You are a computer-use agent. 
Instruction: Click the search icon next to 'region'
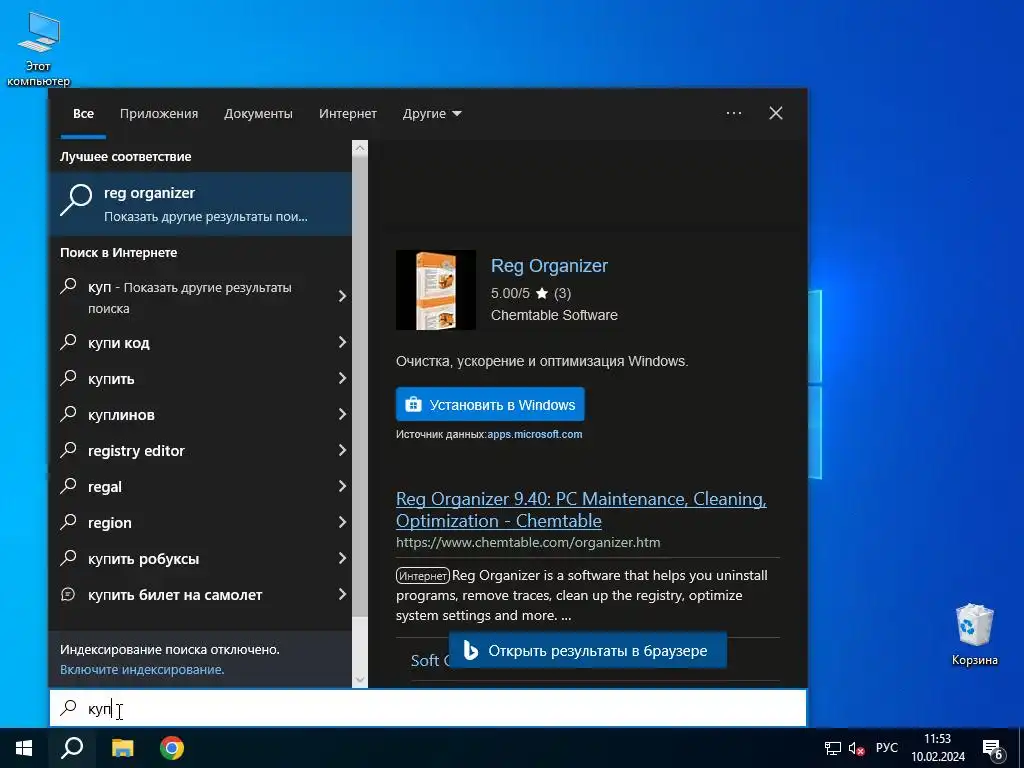68,521
